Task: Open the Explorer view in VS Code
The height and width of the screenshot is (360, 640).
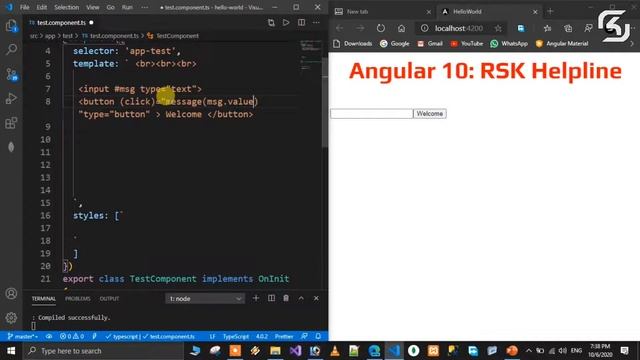Action: [11, 26]
